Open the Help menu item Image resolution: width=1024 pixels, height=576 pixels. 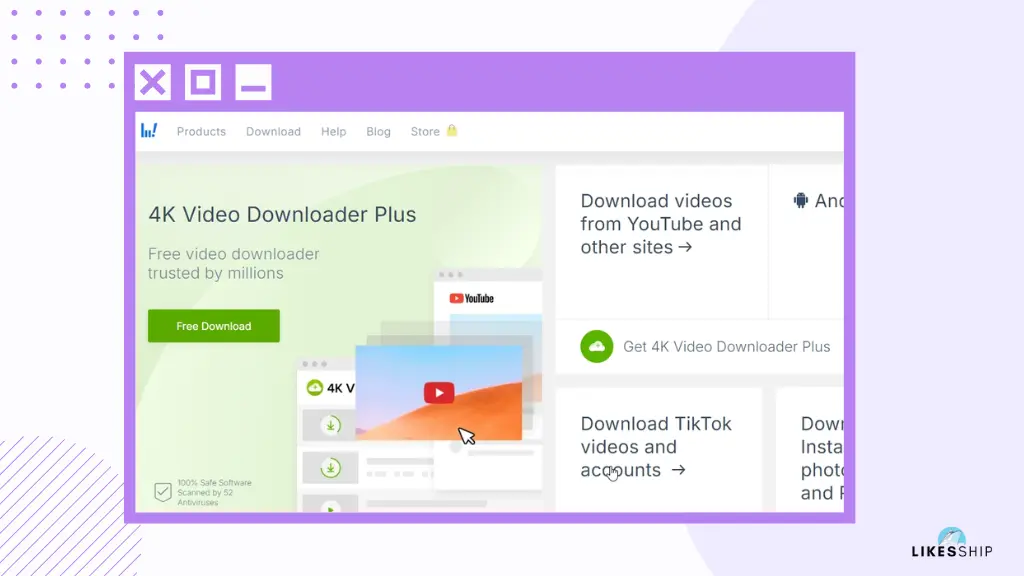pos(333,131)
